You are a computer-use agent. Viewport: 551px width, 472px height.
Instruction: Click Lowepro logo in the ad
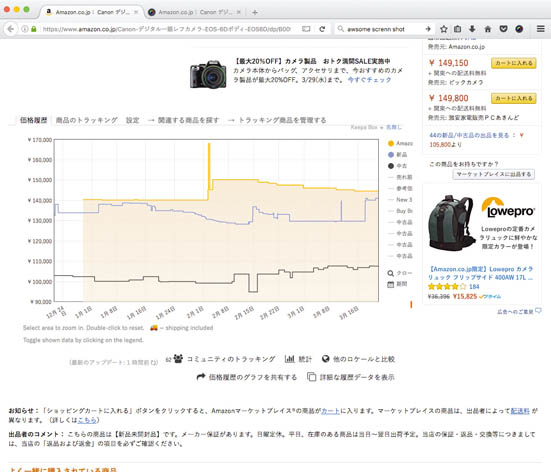(x=508, y=208)
